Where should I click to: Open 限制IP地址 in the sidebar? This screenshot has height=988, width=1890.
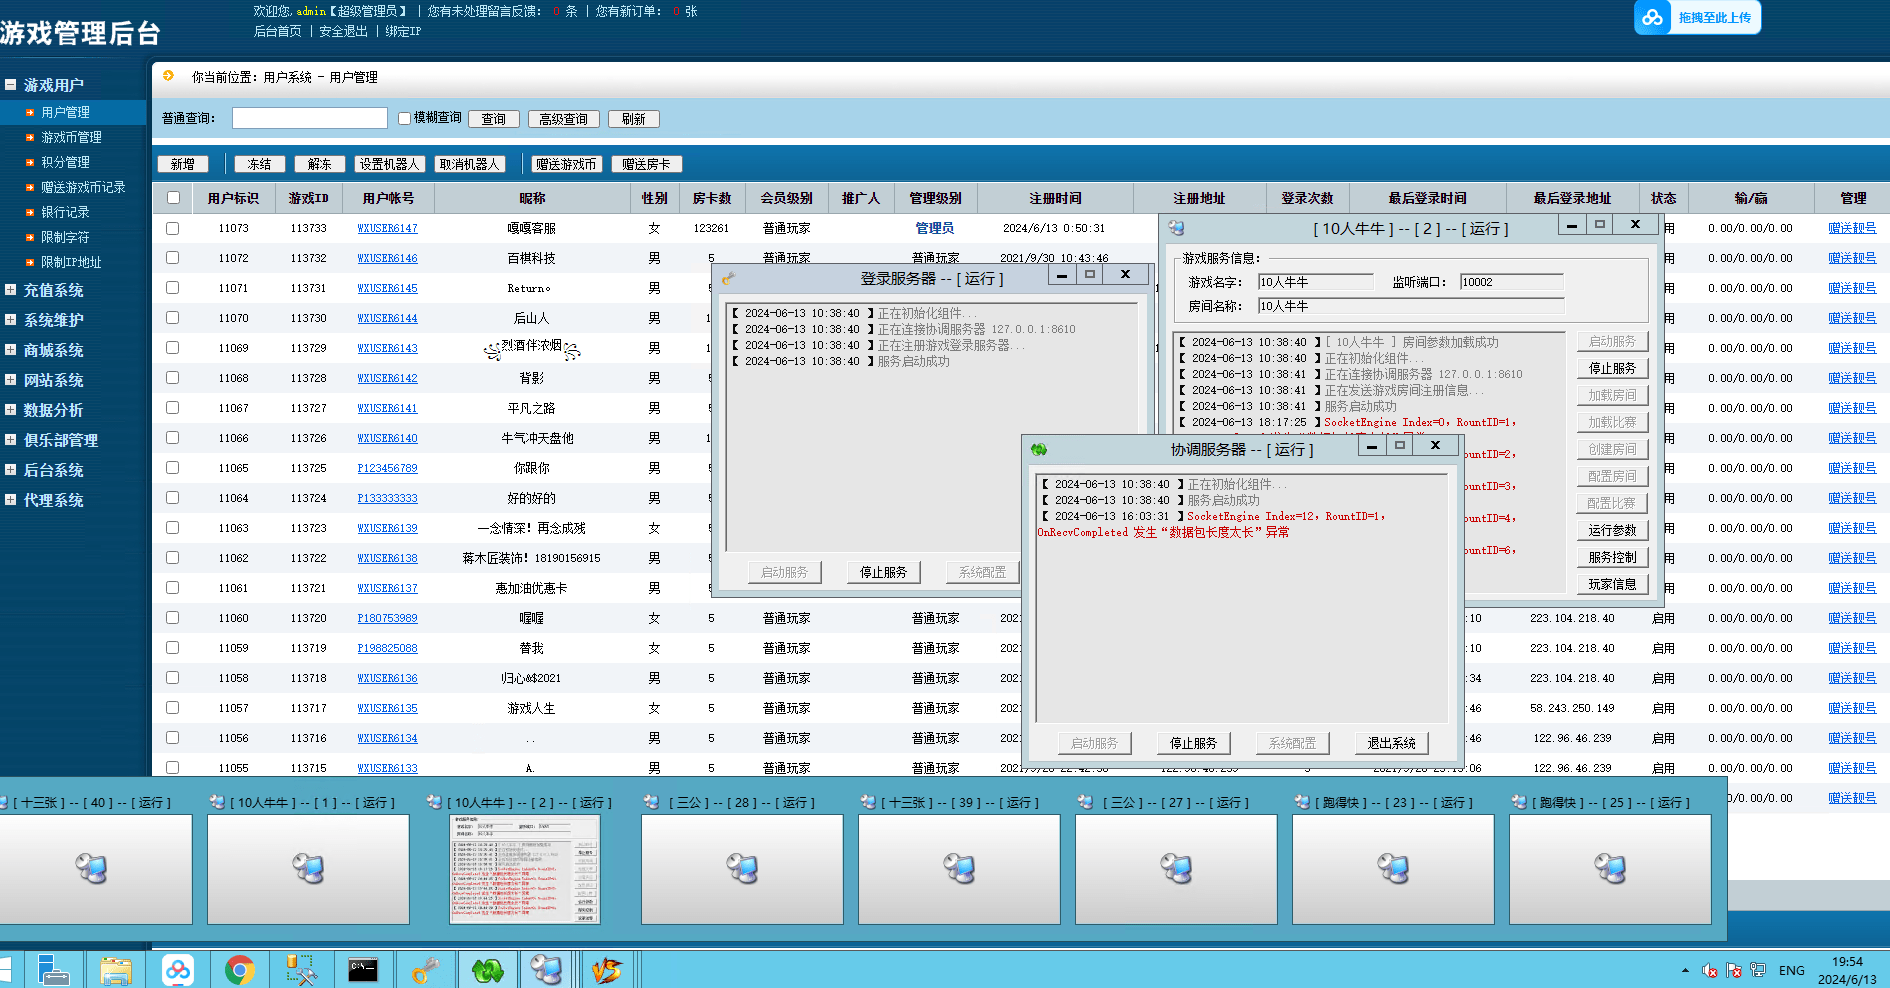pos(71,262)
